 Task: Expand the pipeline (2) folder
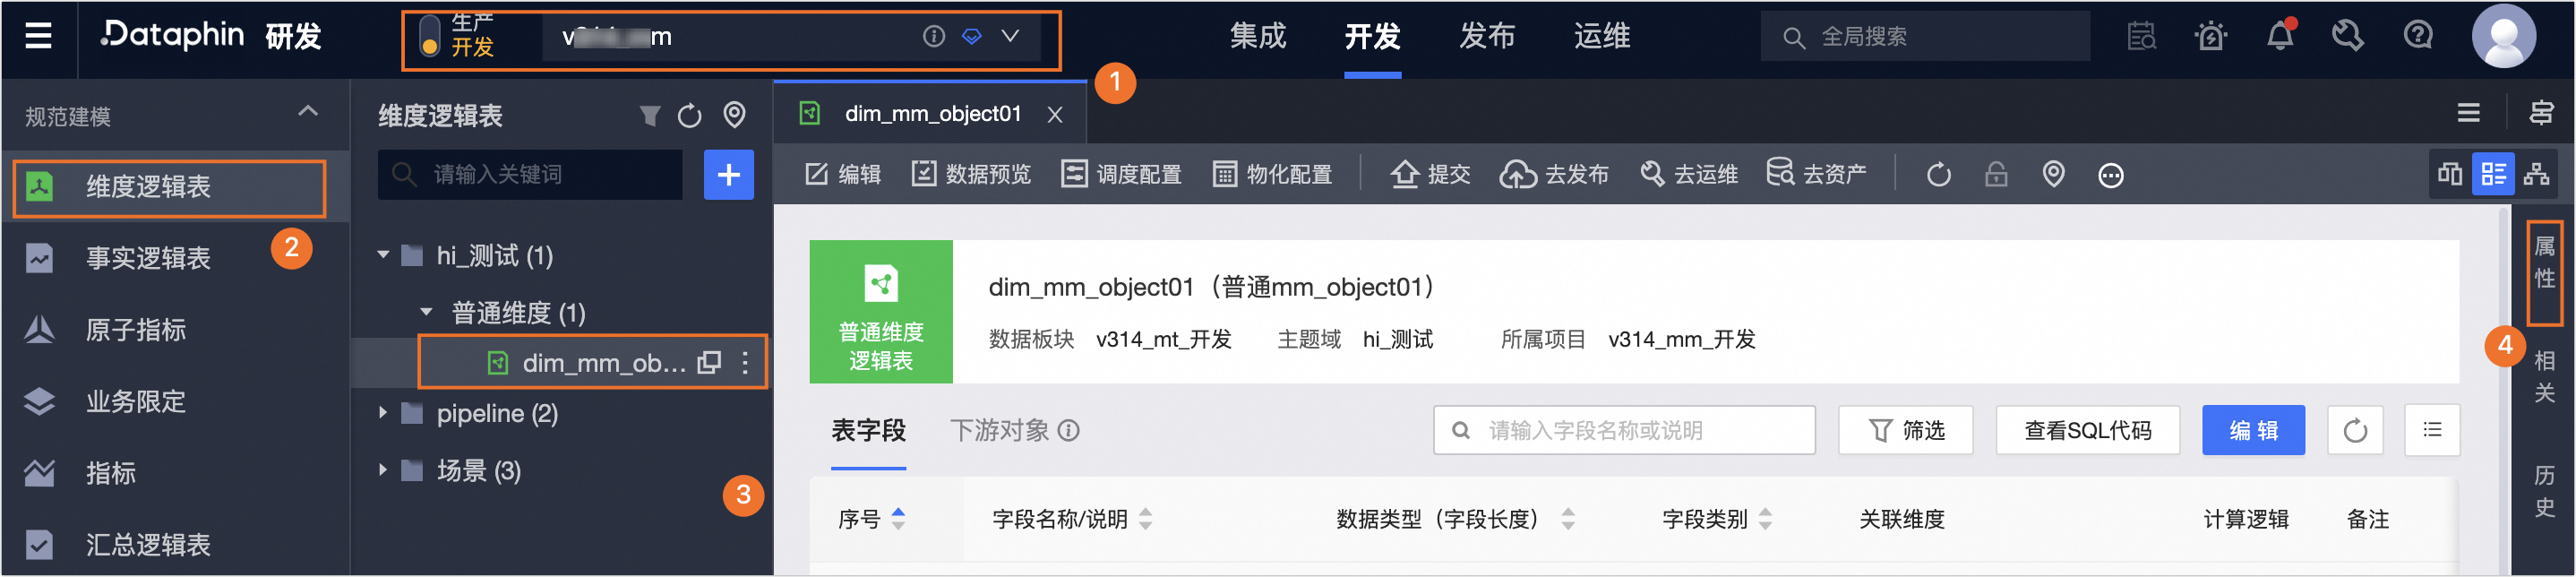pyautogui.click(x=382, y=413)
